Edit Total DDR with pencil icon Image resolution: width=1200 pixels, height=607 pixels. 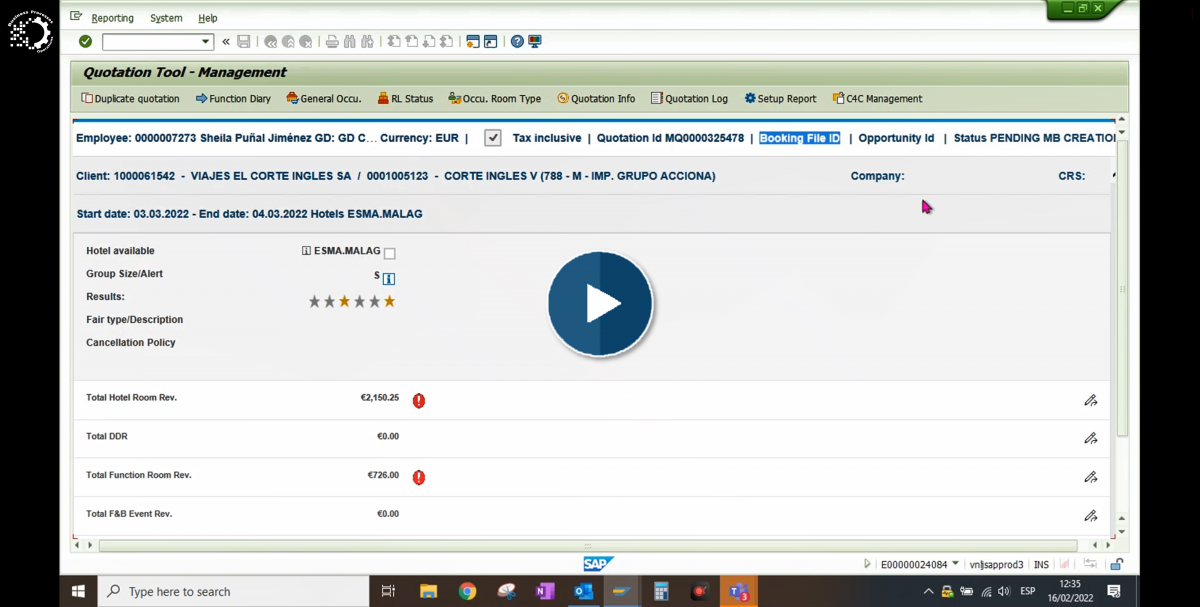(1091, 438)
